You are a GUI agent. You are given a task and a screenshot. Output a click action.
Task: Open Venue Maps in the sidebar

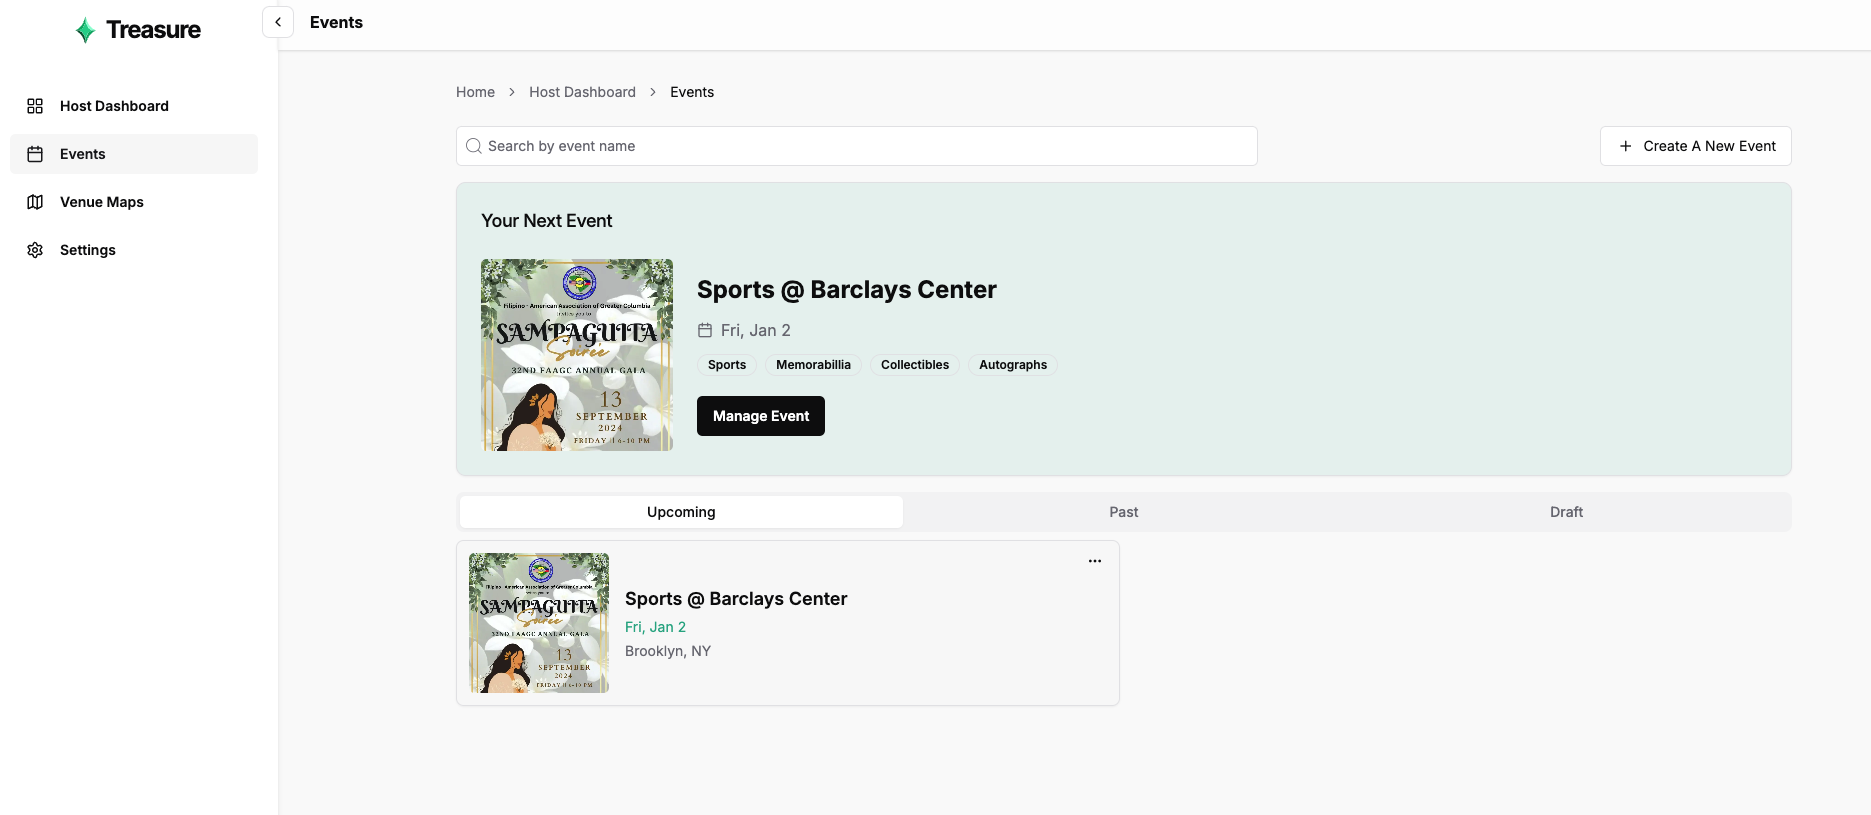click(134, 202)
